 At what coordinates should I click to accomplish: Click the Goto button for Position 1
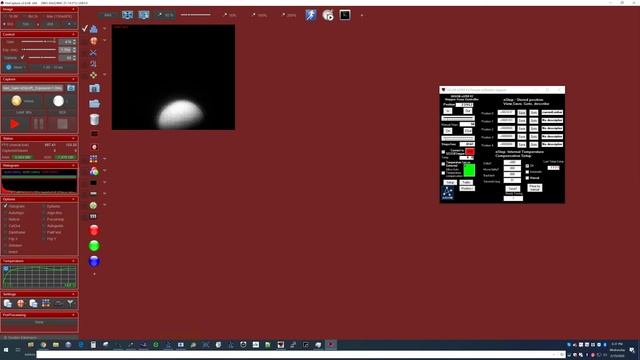click(533, 120)
